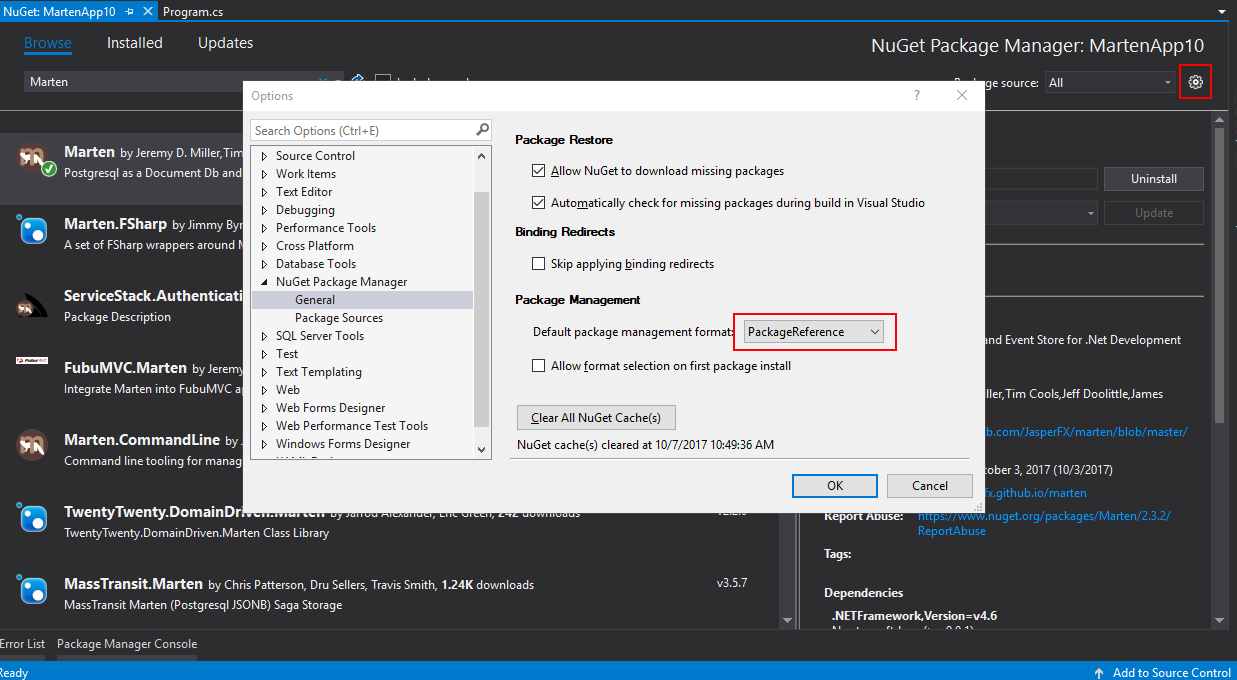Select Text Templating tree item
This screenshot has height=680, width=1237.
[319, 372]
